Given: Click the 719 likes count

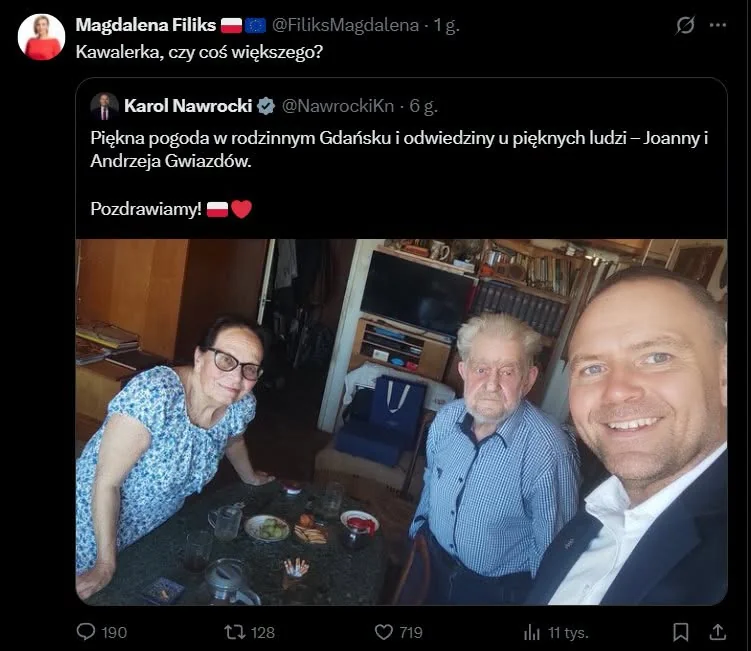Looking at the screenshot, I should tap(411, 632).
